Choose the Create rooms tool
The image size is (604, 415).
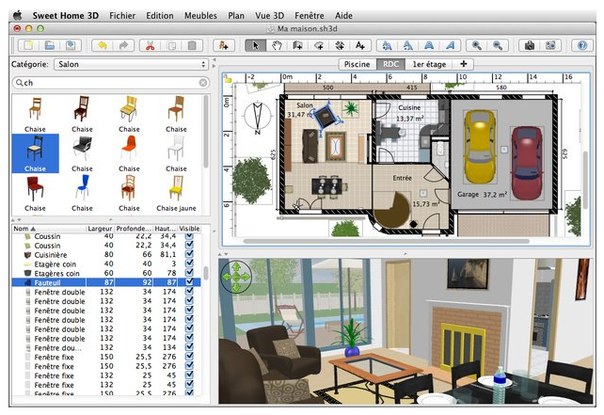pos(319,45)
